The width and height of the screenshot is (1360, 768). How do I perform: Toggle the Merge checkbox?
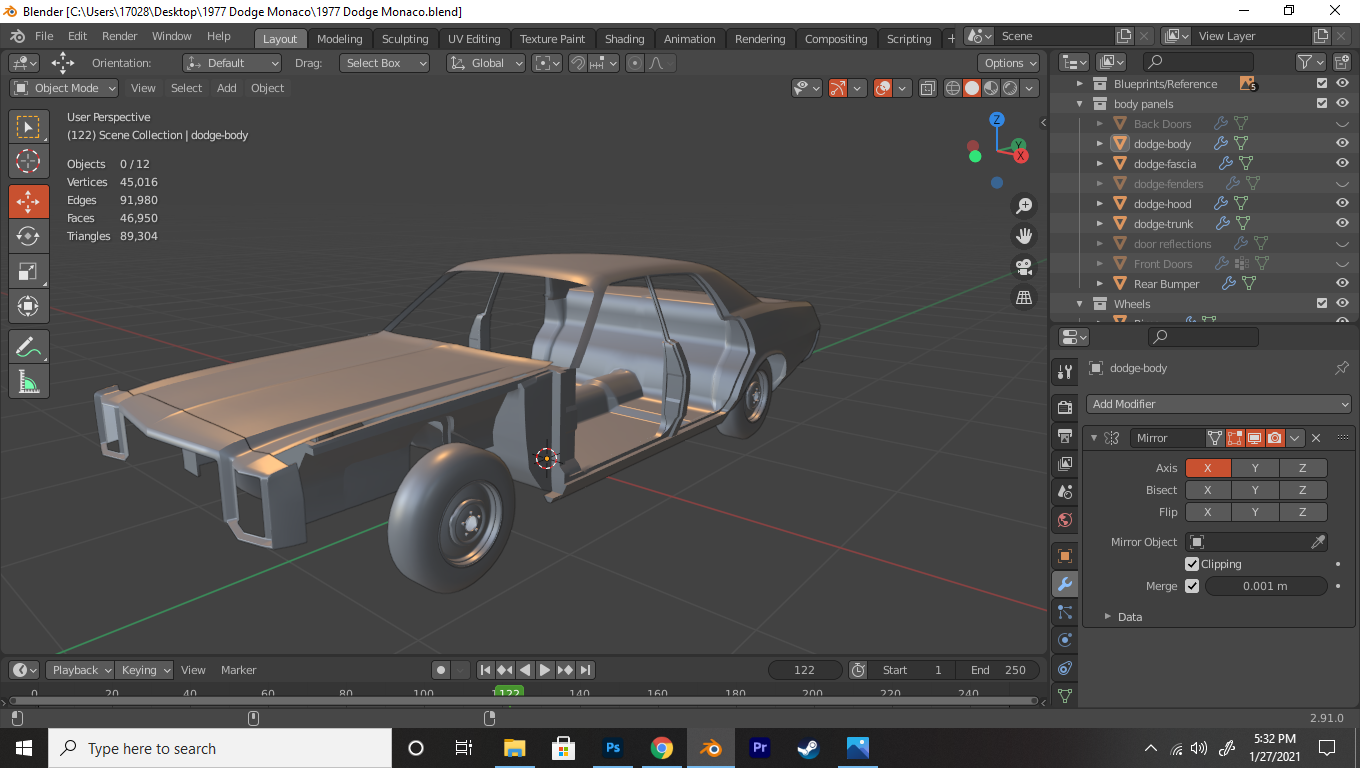[1192, 586]
